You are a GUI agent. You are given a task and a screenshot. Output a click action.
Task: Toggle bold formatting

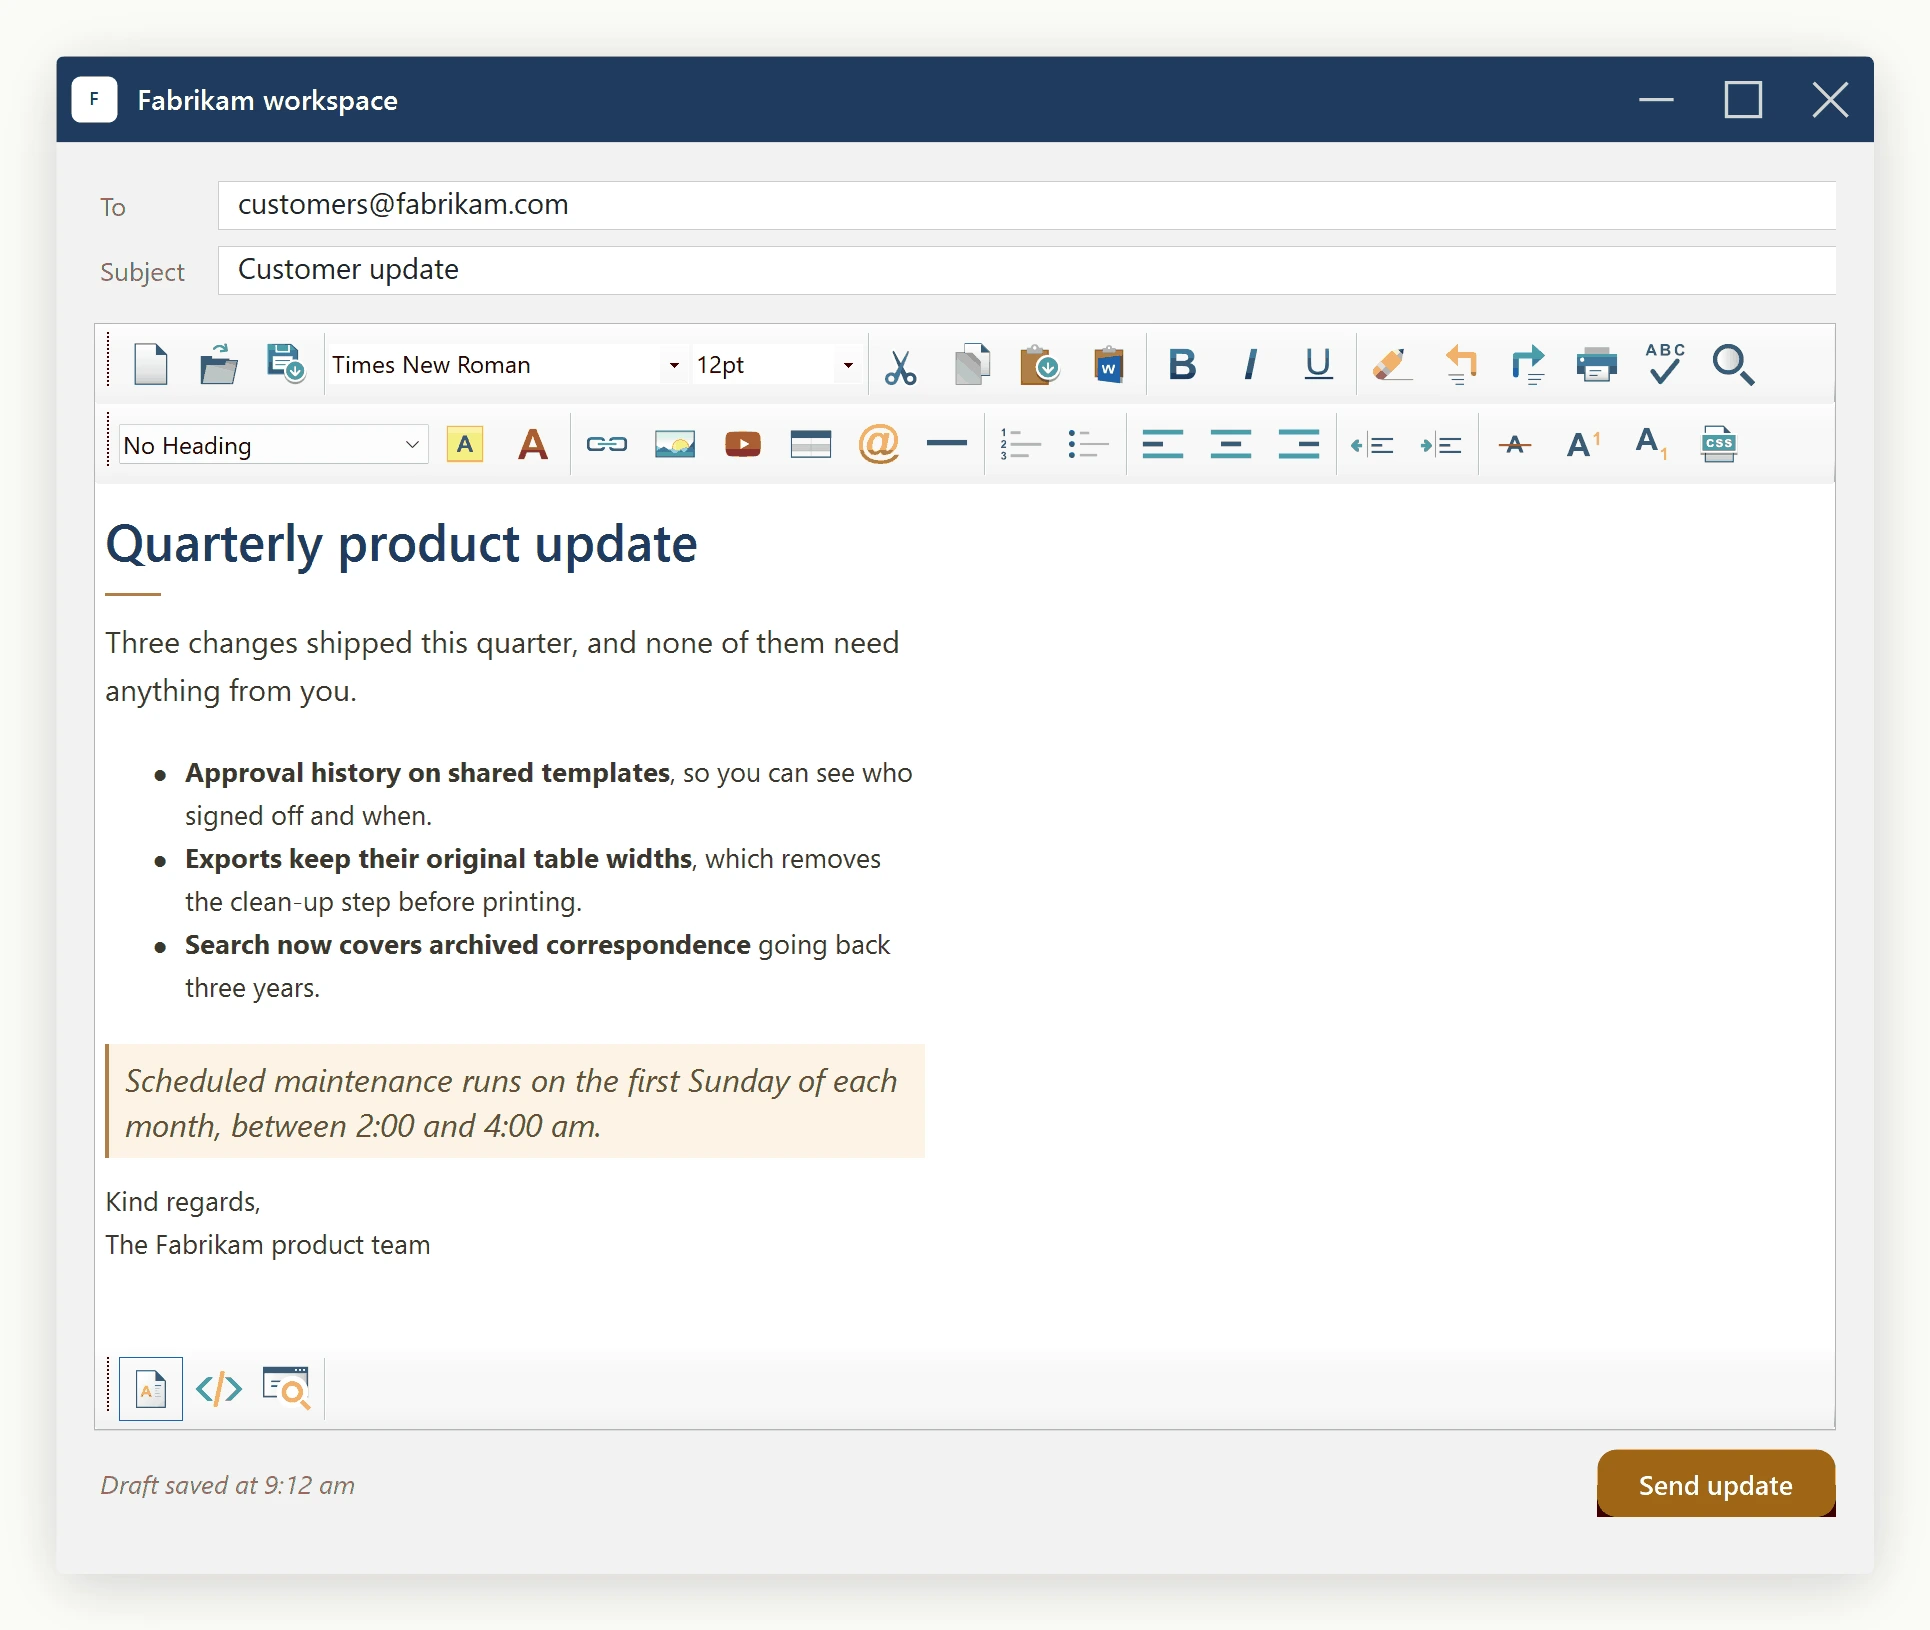(x=1182, y=365)
